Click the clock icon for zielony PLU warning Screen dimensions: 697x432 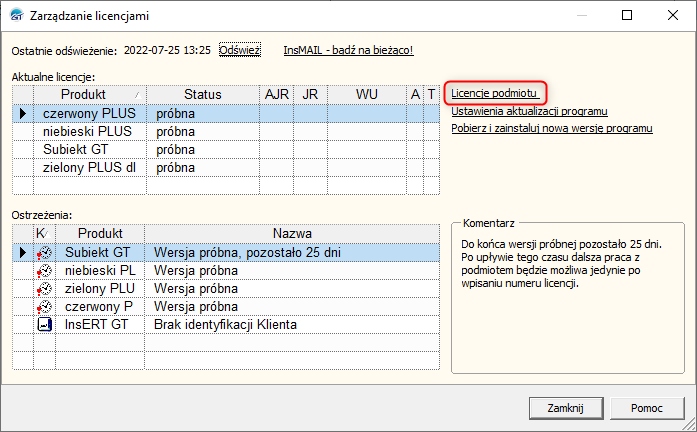[44, 289]
